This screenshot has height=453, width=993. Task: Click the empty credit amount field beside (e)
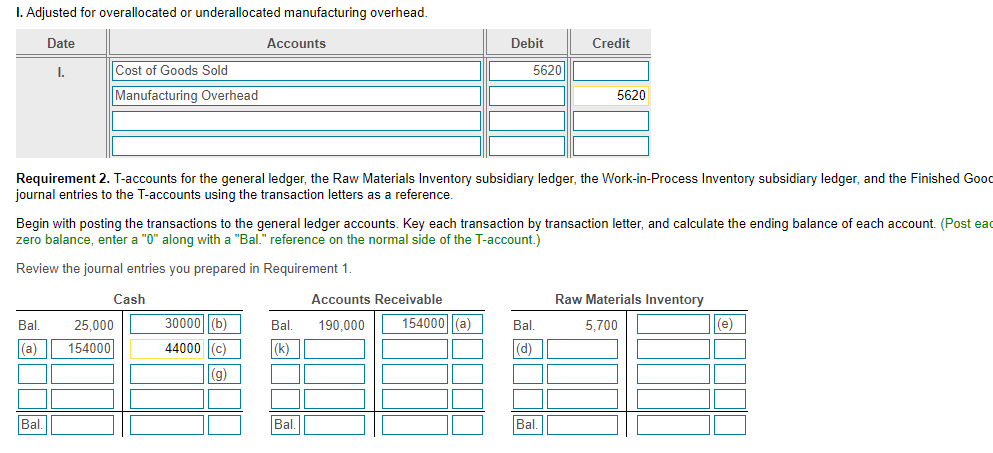(x=674, y=324)
